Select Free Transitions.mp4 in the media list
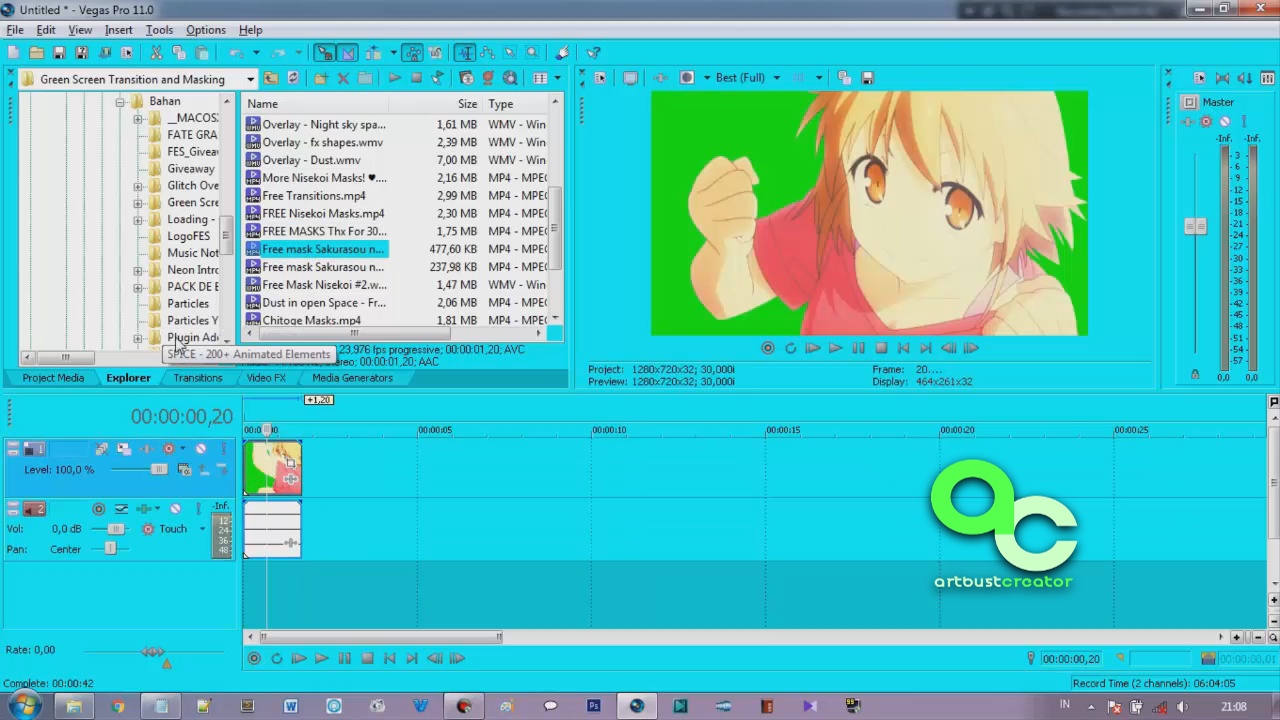This screenshot has width=1280, height=720. pyautogui.click(x=313, y=196)
